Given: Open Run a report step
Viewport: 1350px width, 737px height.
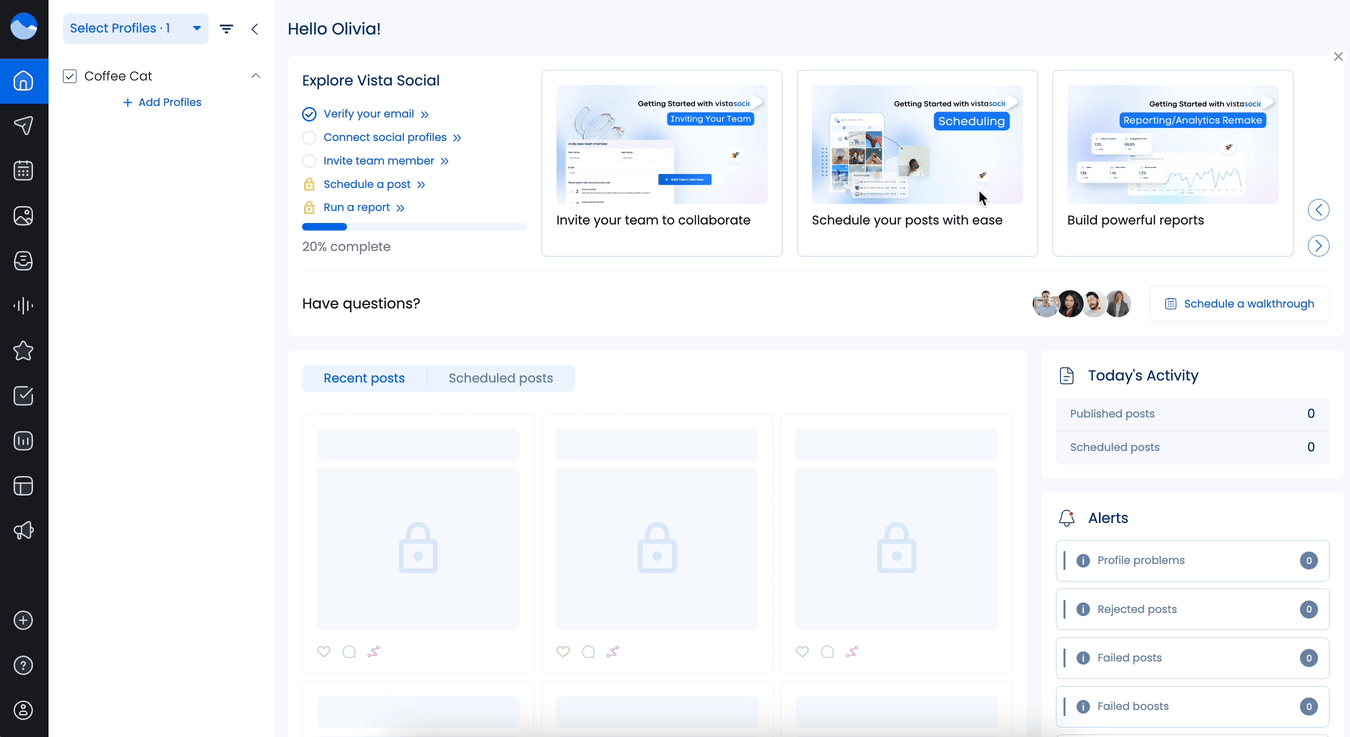Looking at the screenshot, I should point(364,208).
